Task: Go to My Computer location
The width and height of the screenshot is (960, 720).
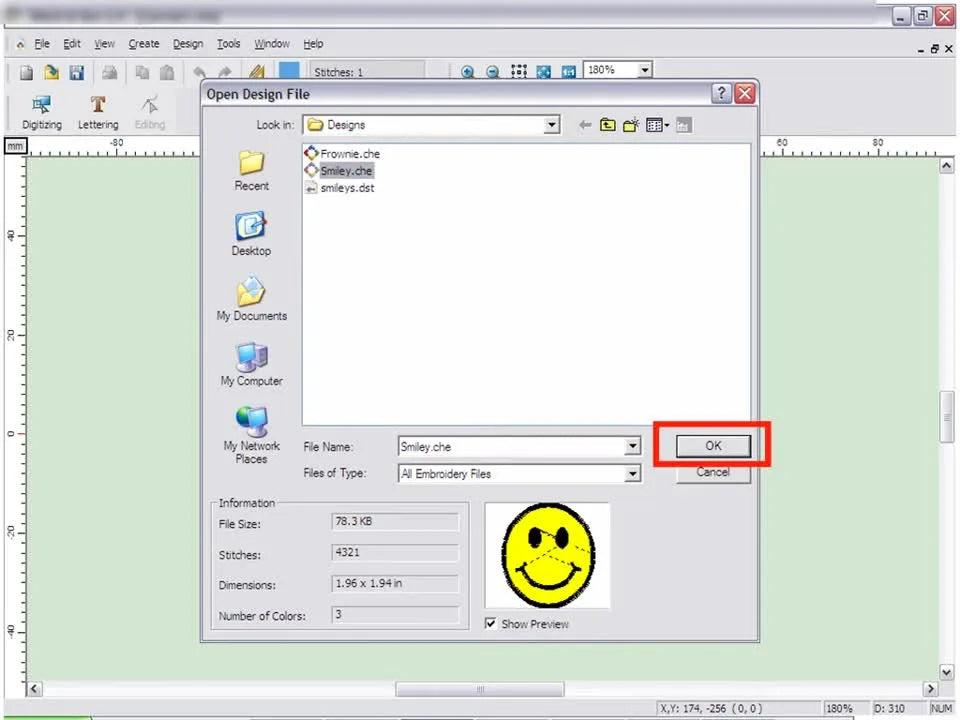Action: click(x=252, y=364)
